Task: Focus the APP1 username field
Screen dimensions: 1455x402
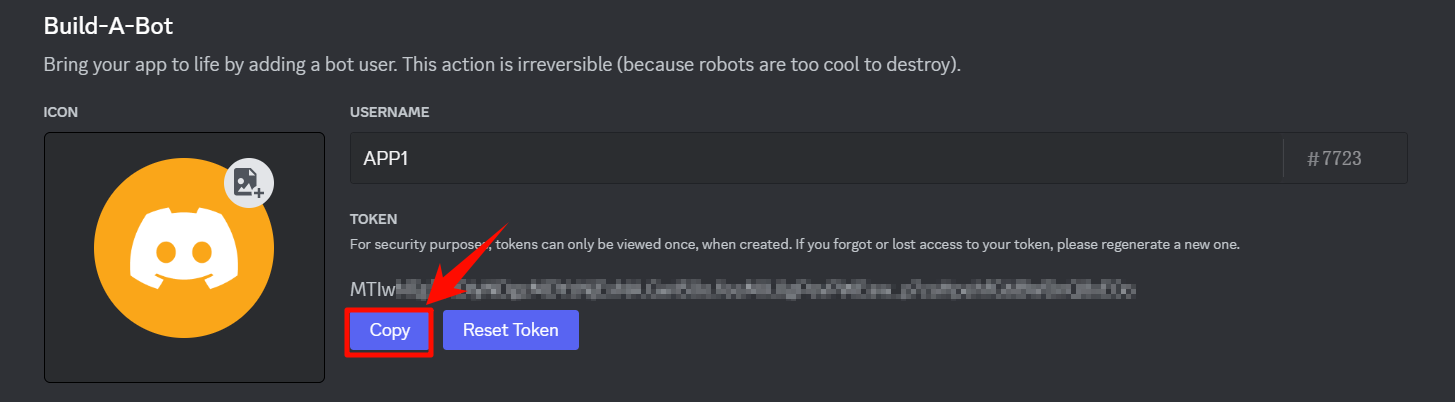Action: pyautogui.click(x=816, y=158)
